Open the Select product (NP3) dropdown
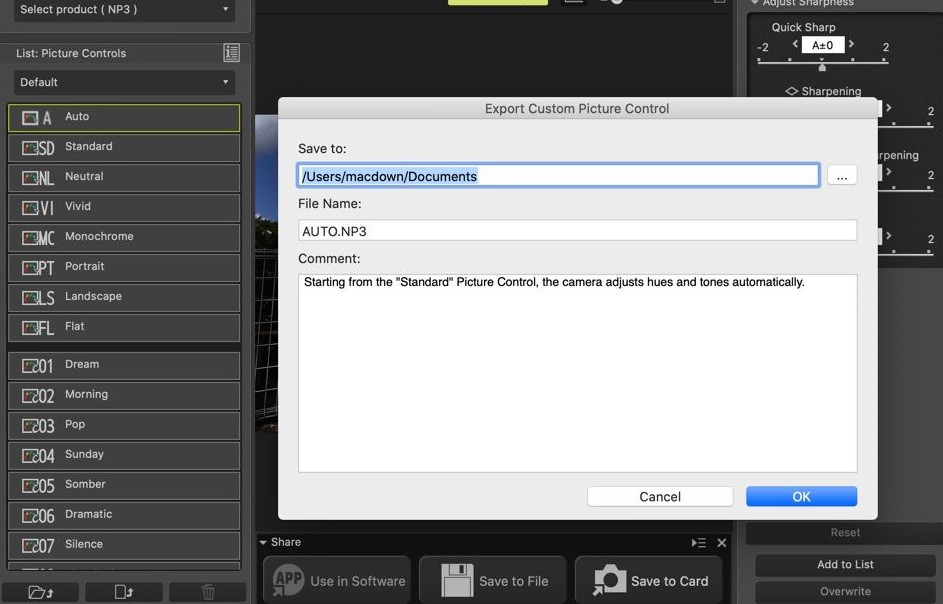This screenshot has width=943, height=604. 125,10
